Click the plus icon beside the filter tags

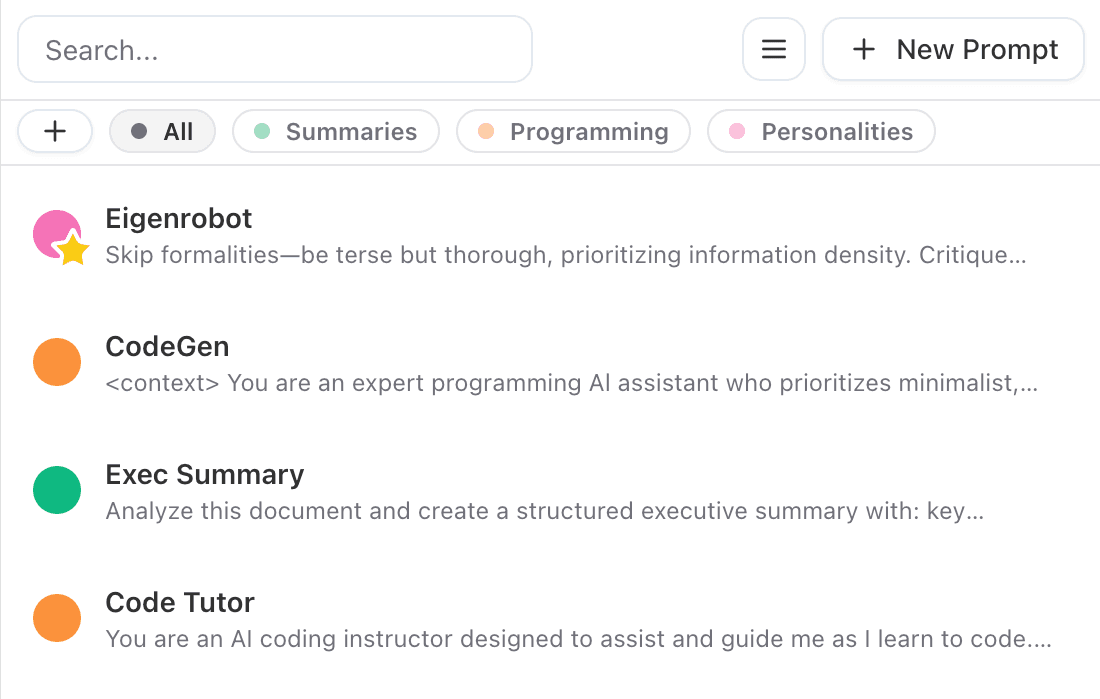click(x=55, y=131)
